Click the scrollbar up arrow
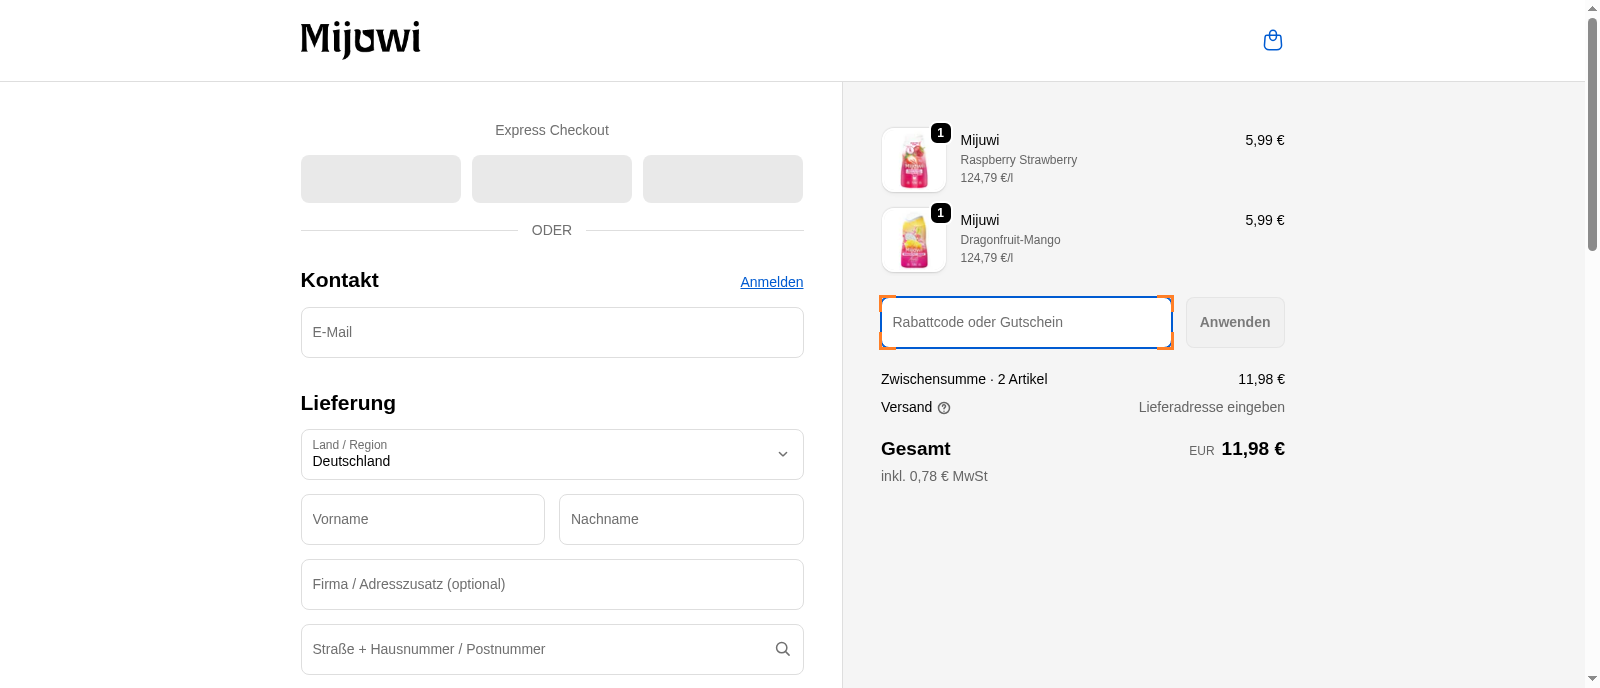This screenshot has height=688, width=1600. 1592,8
